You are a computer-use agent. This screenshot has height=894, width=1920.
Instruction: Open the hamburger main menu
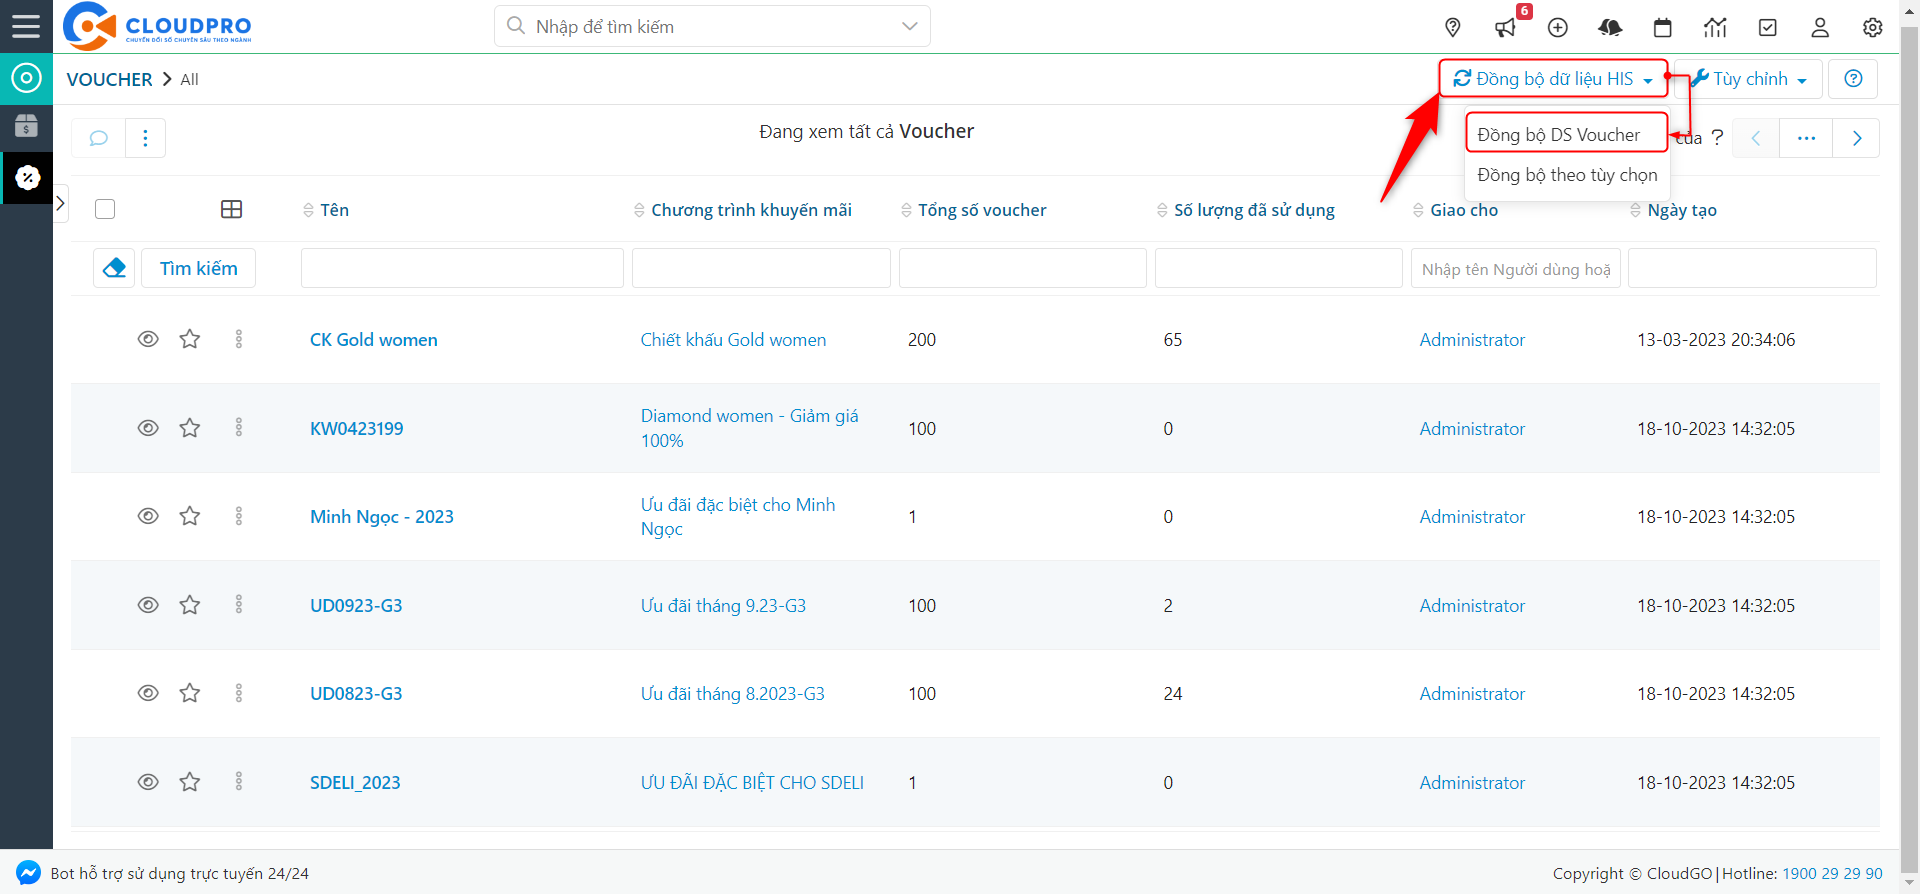coord(26,26)
